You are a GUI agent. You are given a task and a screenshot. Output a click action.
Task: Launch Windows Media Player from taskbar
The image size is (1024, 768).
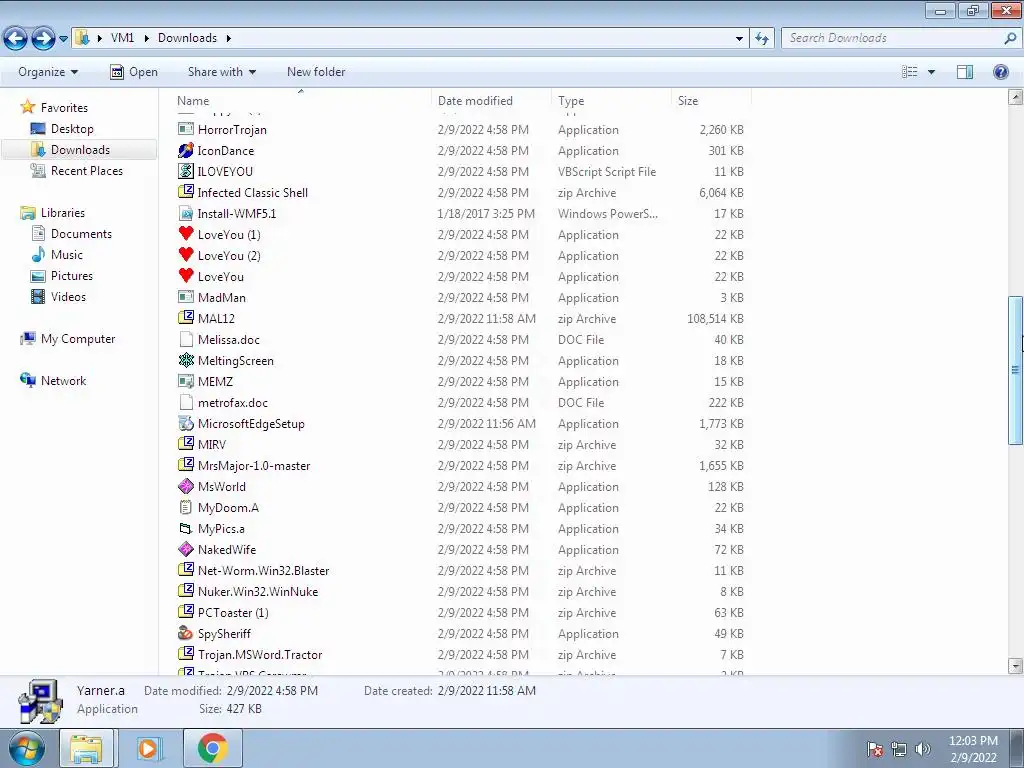(x=148, y=748)
